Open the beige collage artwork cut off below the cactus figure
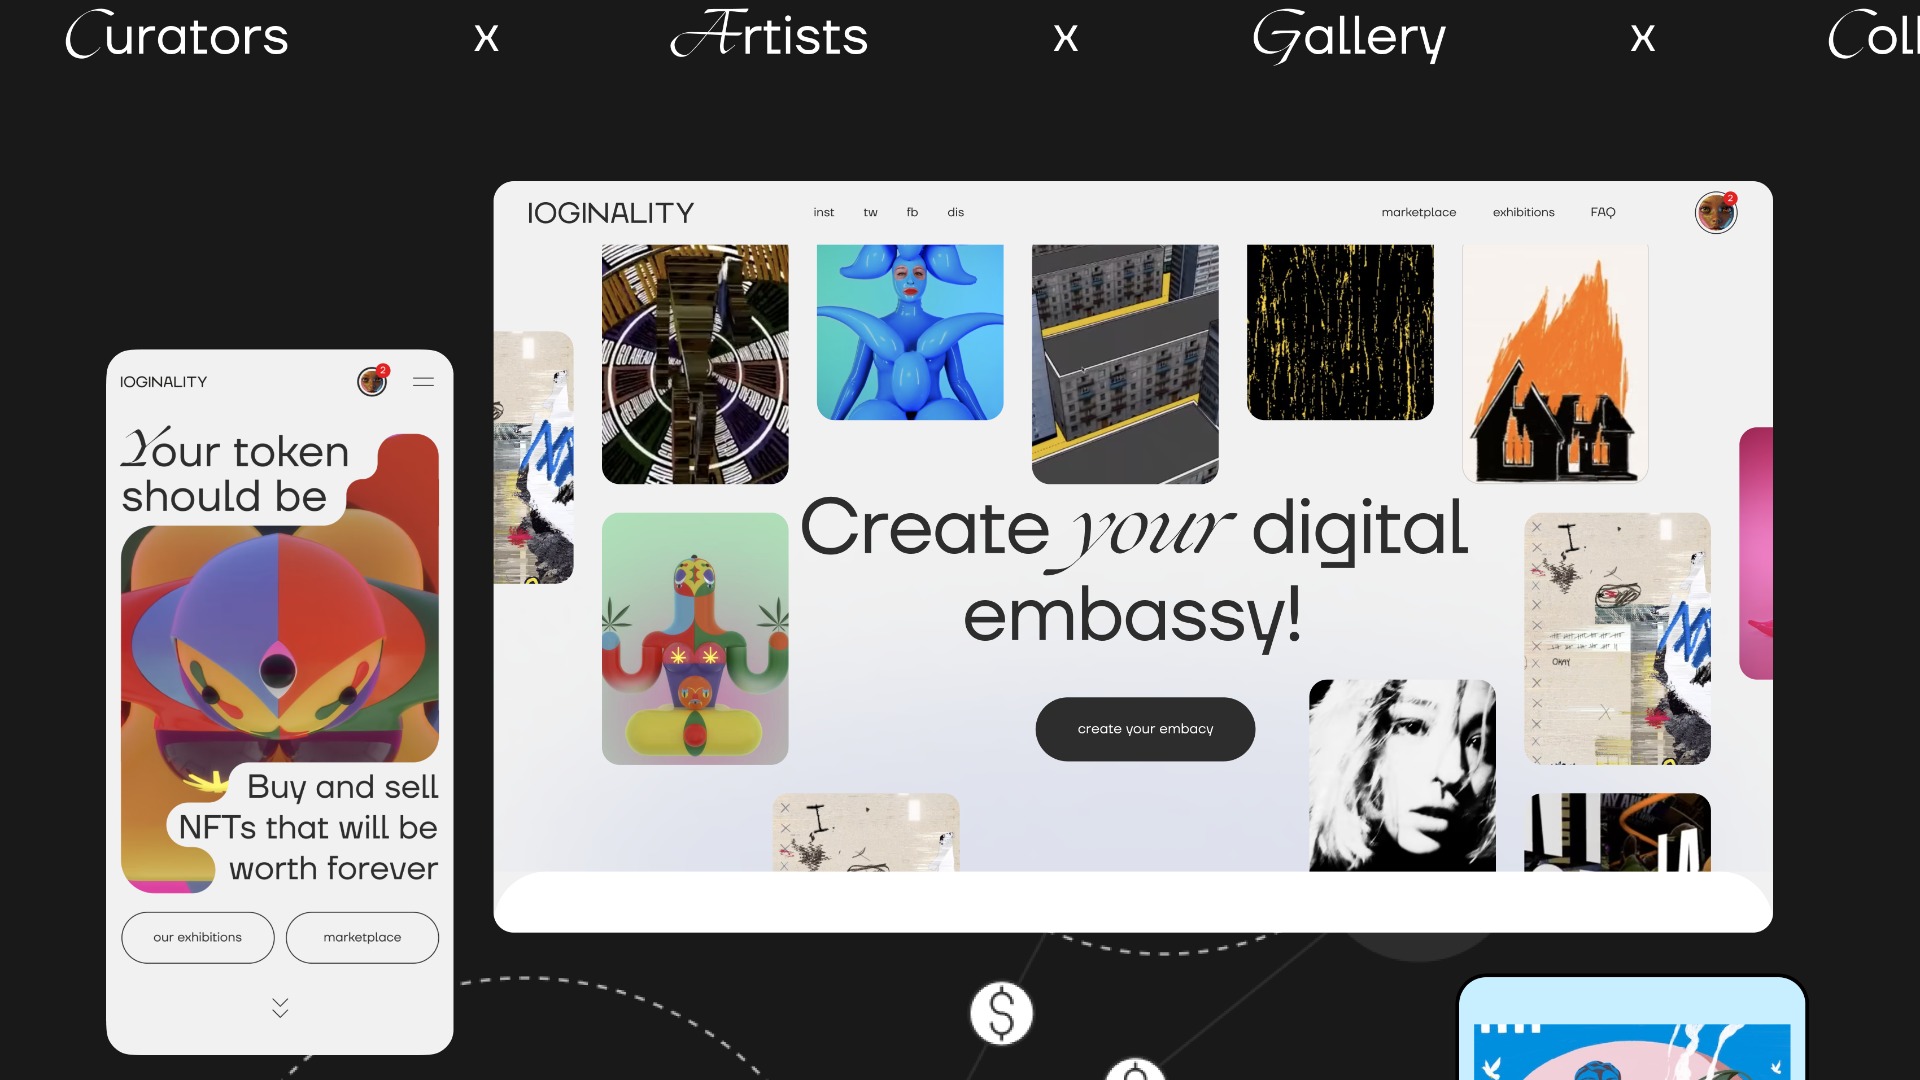Screen dimensions: 1920x1080 (865, 832)
